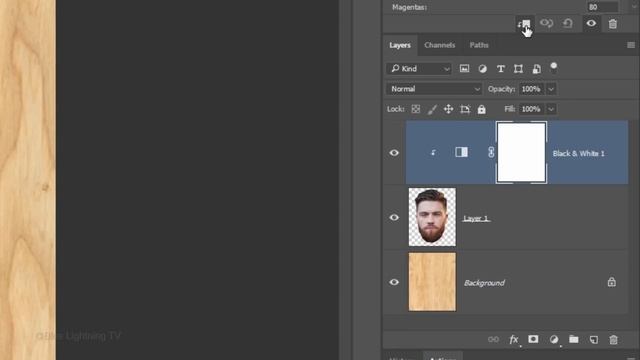Lock image pixels with brush icon
Image resolution: width=640 pixels, height=360 pixels.
(x=432, y=109)
